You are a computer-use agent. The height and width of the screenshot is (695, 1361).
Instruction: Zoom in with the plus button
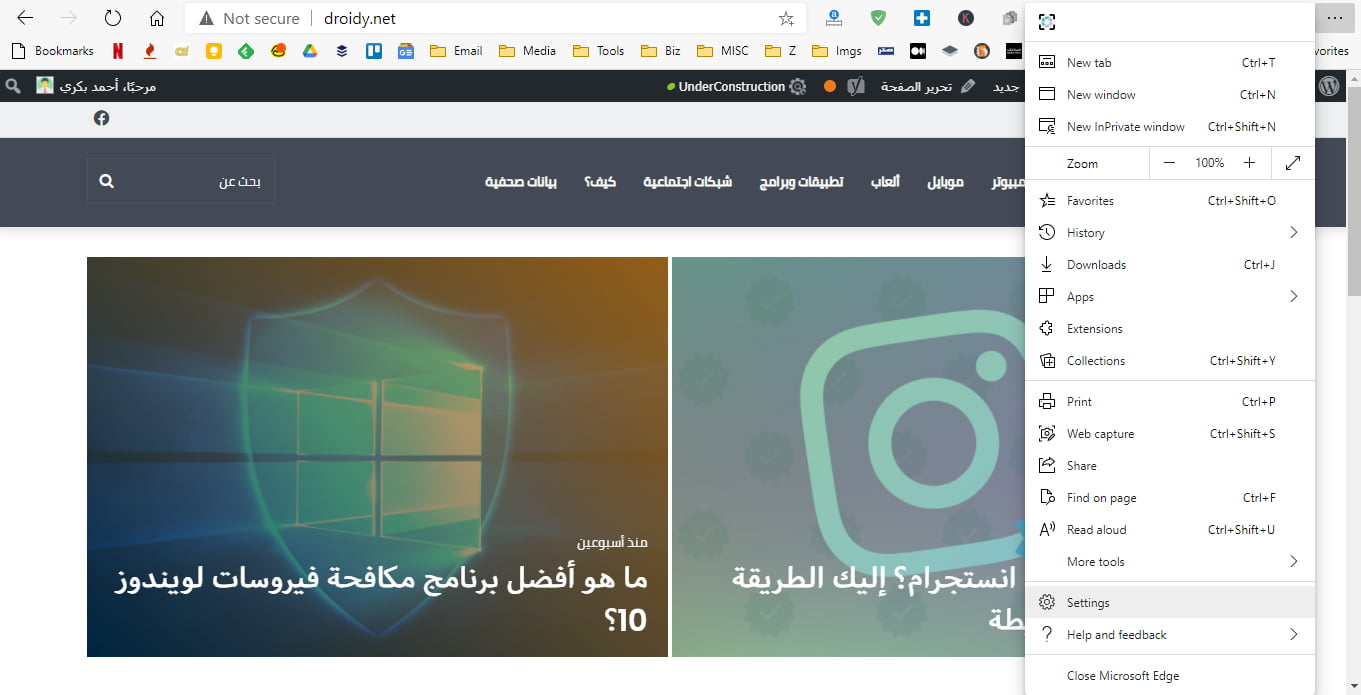pos(1249,163)
